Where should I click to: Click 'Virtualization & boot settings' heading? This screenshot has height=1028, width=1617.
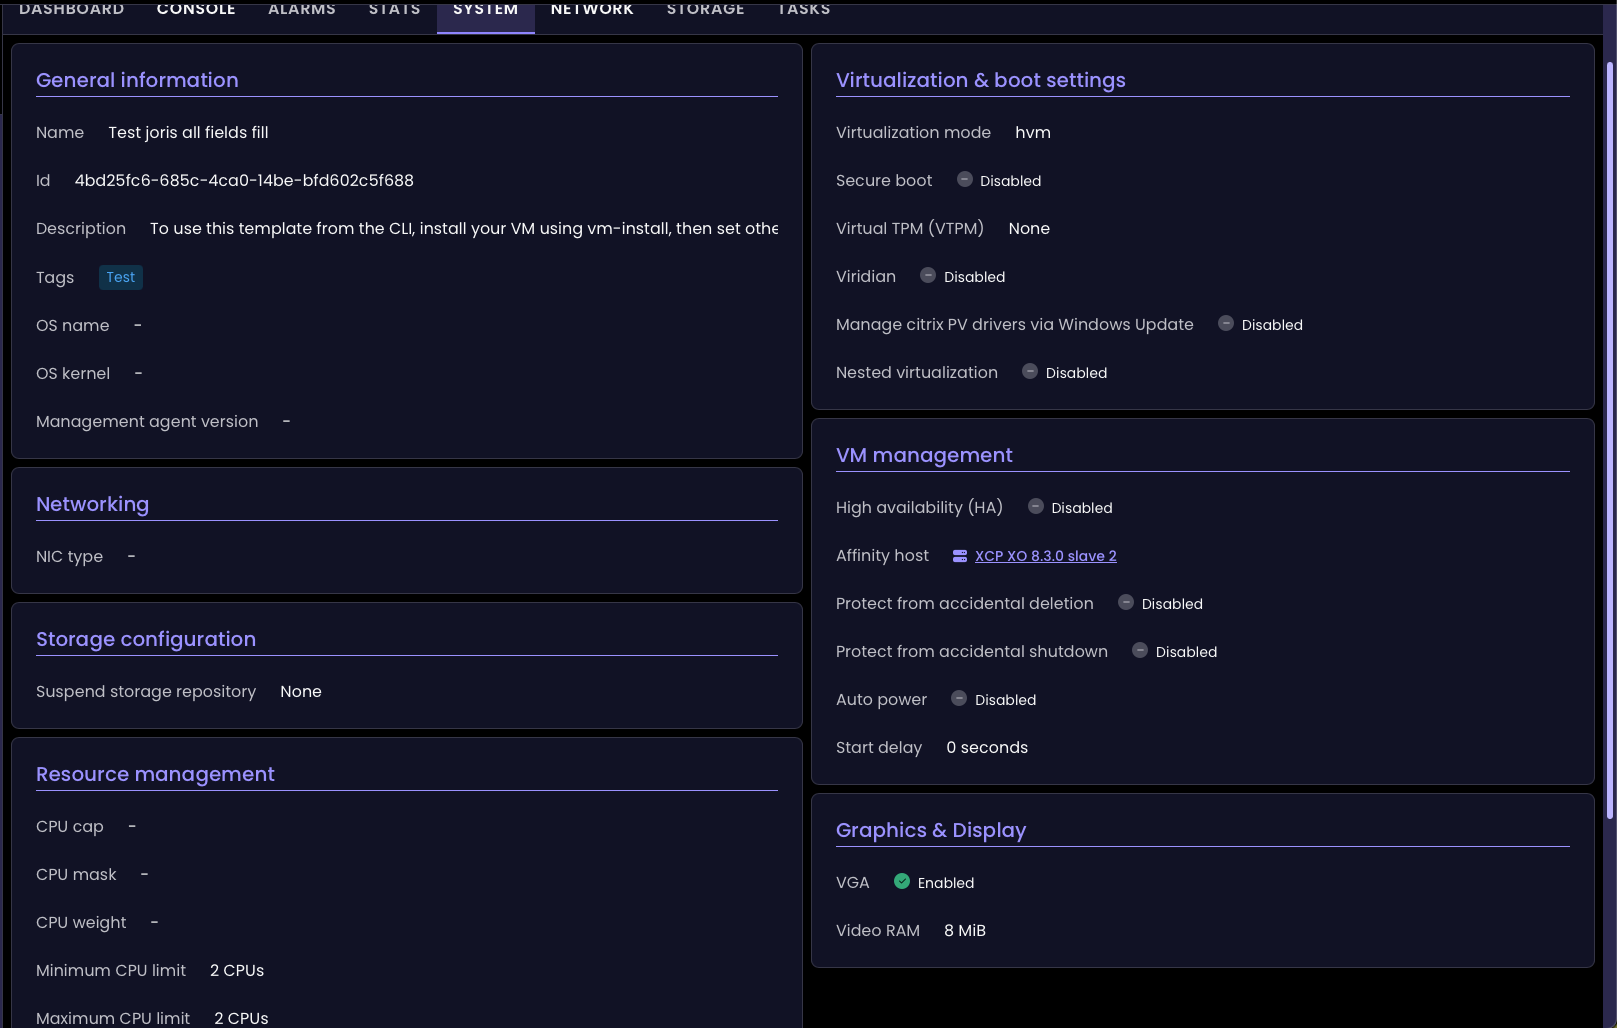pos(981,80)
